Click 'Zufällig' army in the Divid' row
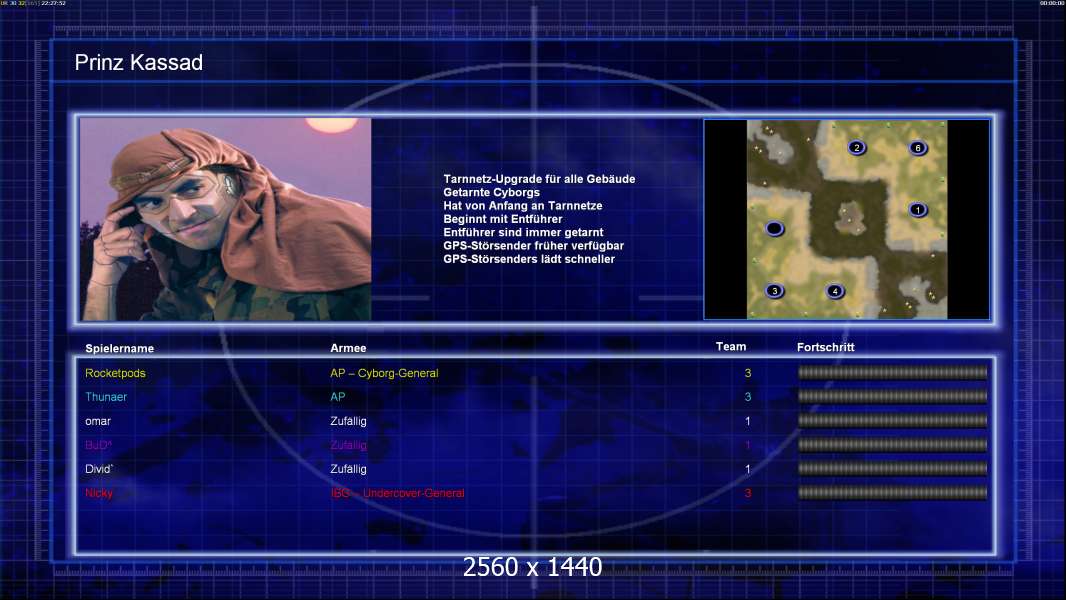Viewport: 1066px width, 600px height. (348, 469)
